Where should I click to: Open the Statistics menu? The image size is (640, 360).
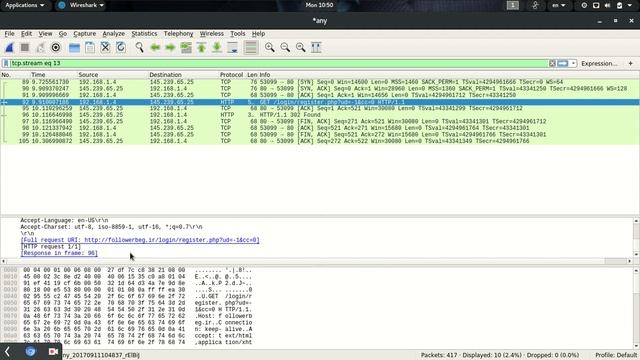(x=144, y=33)
